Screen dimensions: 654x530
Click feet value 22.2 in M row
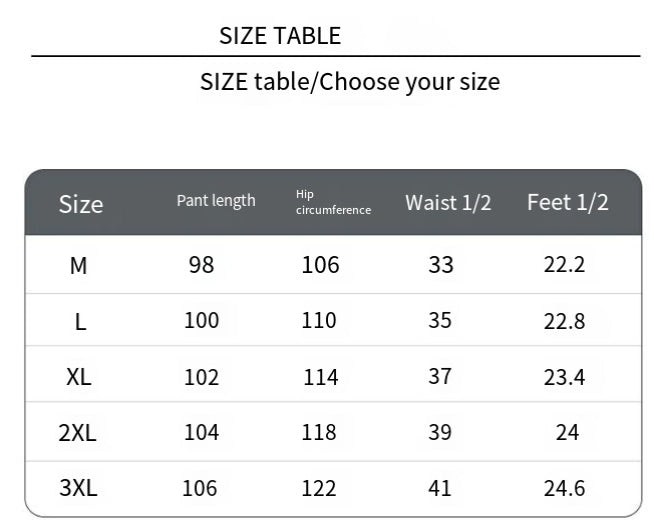(x=564, y=265)
